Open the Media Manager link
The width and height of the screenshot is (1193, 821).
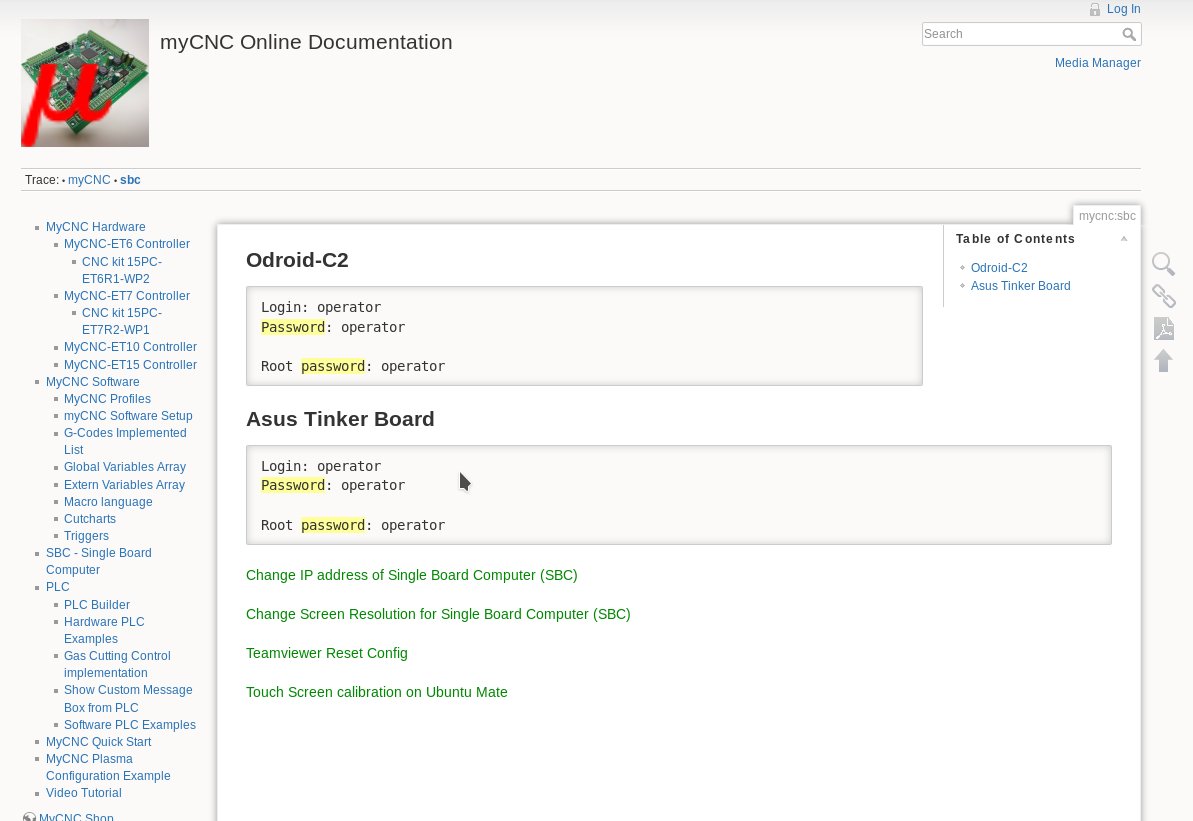pyautogui.click(x=1097, y=63)
